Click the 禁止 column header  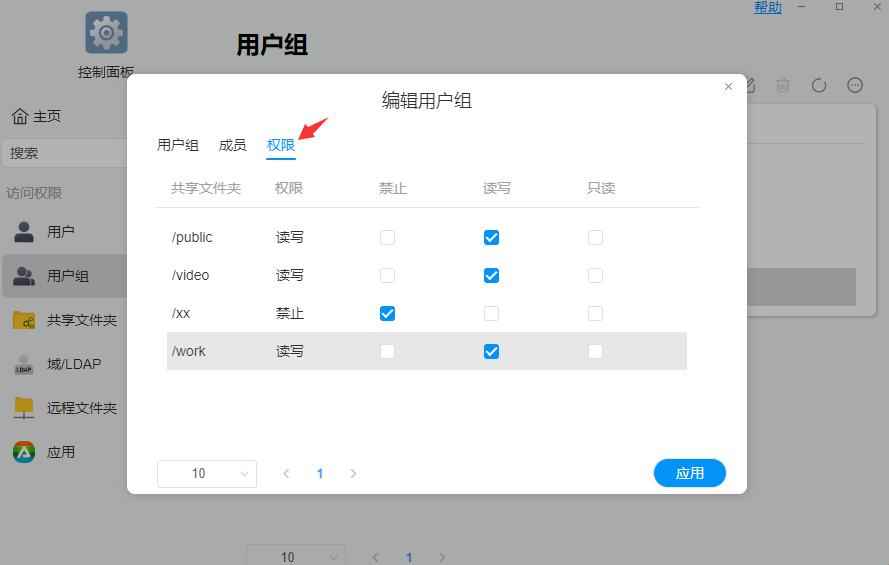(x=393, y=188)
